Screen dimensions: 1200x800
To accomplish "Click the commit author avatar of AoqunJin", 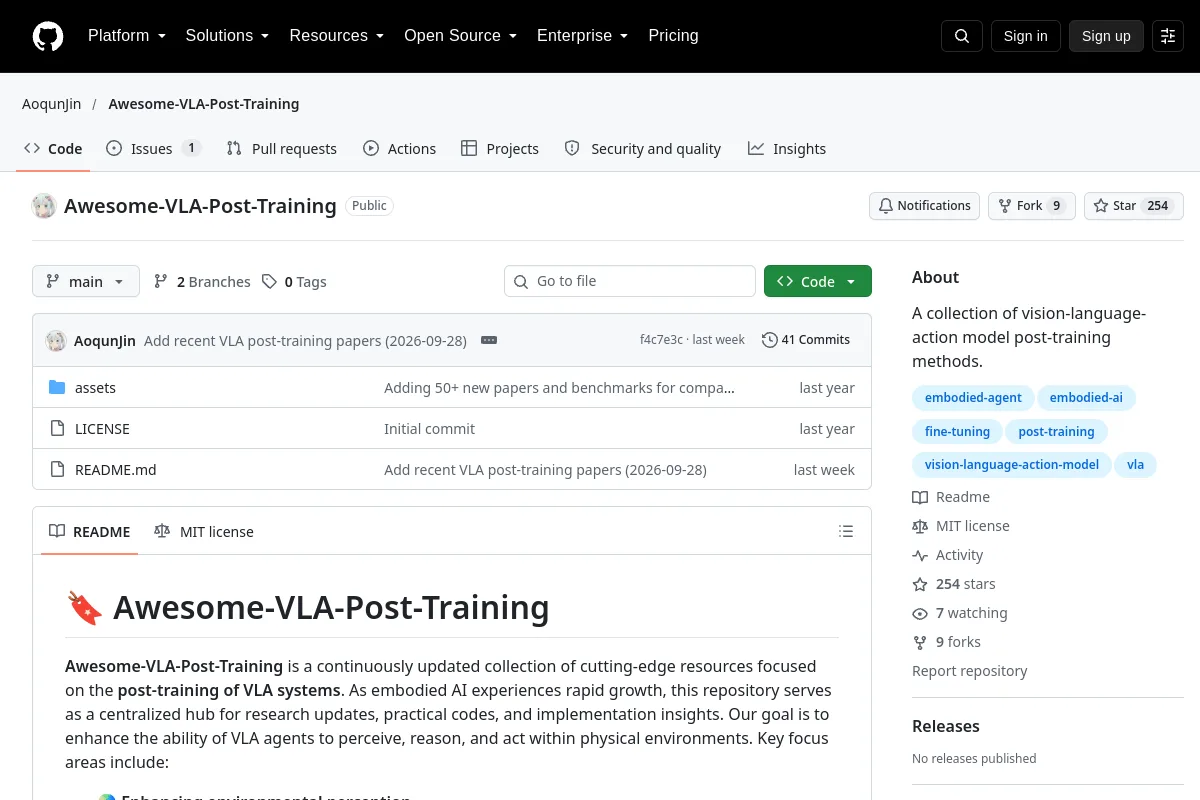I will [x=56, y=340].
